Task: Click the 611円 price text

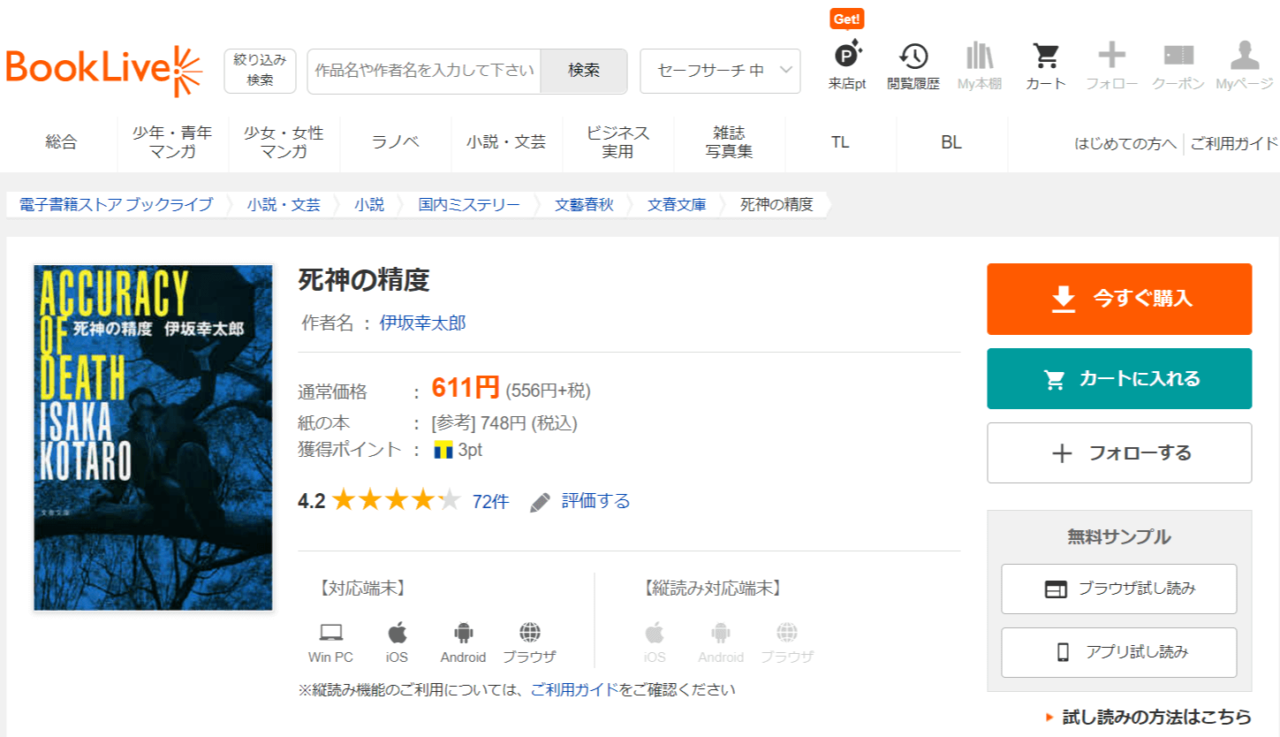Action: [465, 387]
